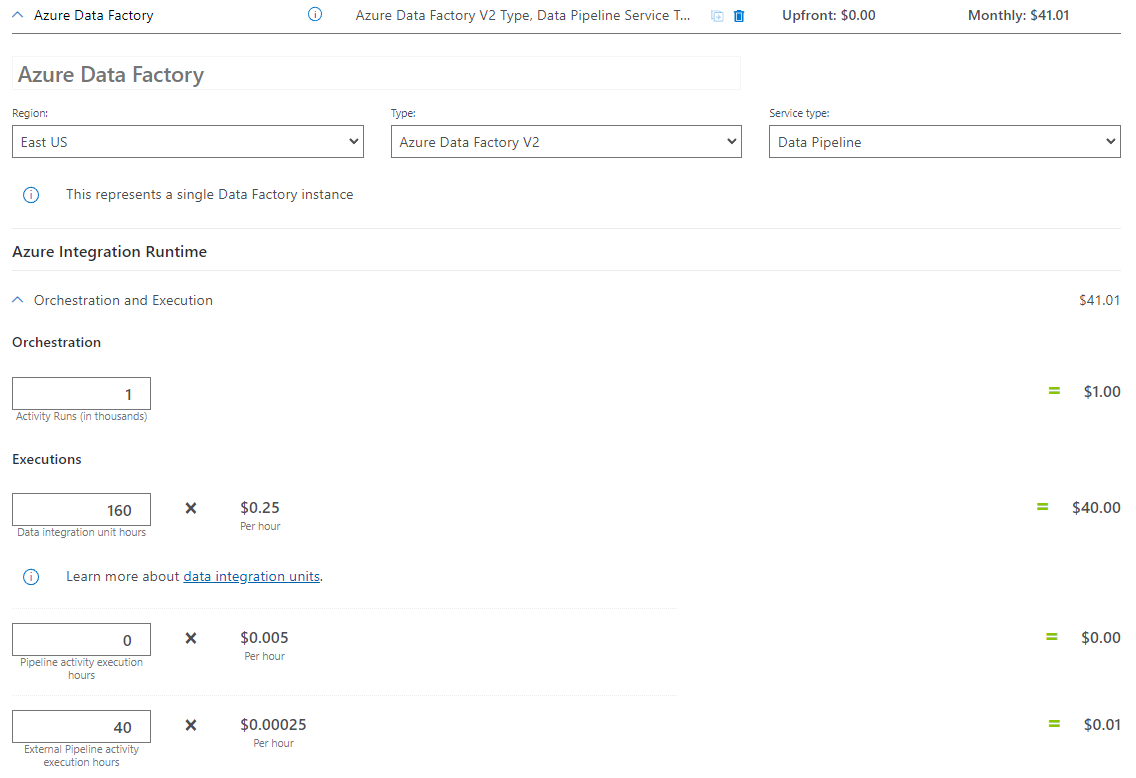Duplicate the Azure Data Factory service

click(716, 15)
